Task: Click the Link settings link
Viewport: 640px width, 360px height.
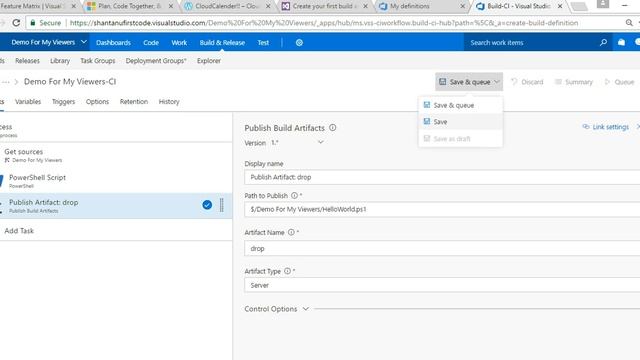Action: (606, 127)
